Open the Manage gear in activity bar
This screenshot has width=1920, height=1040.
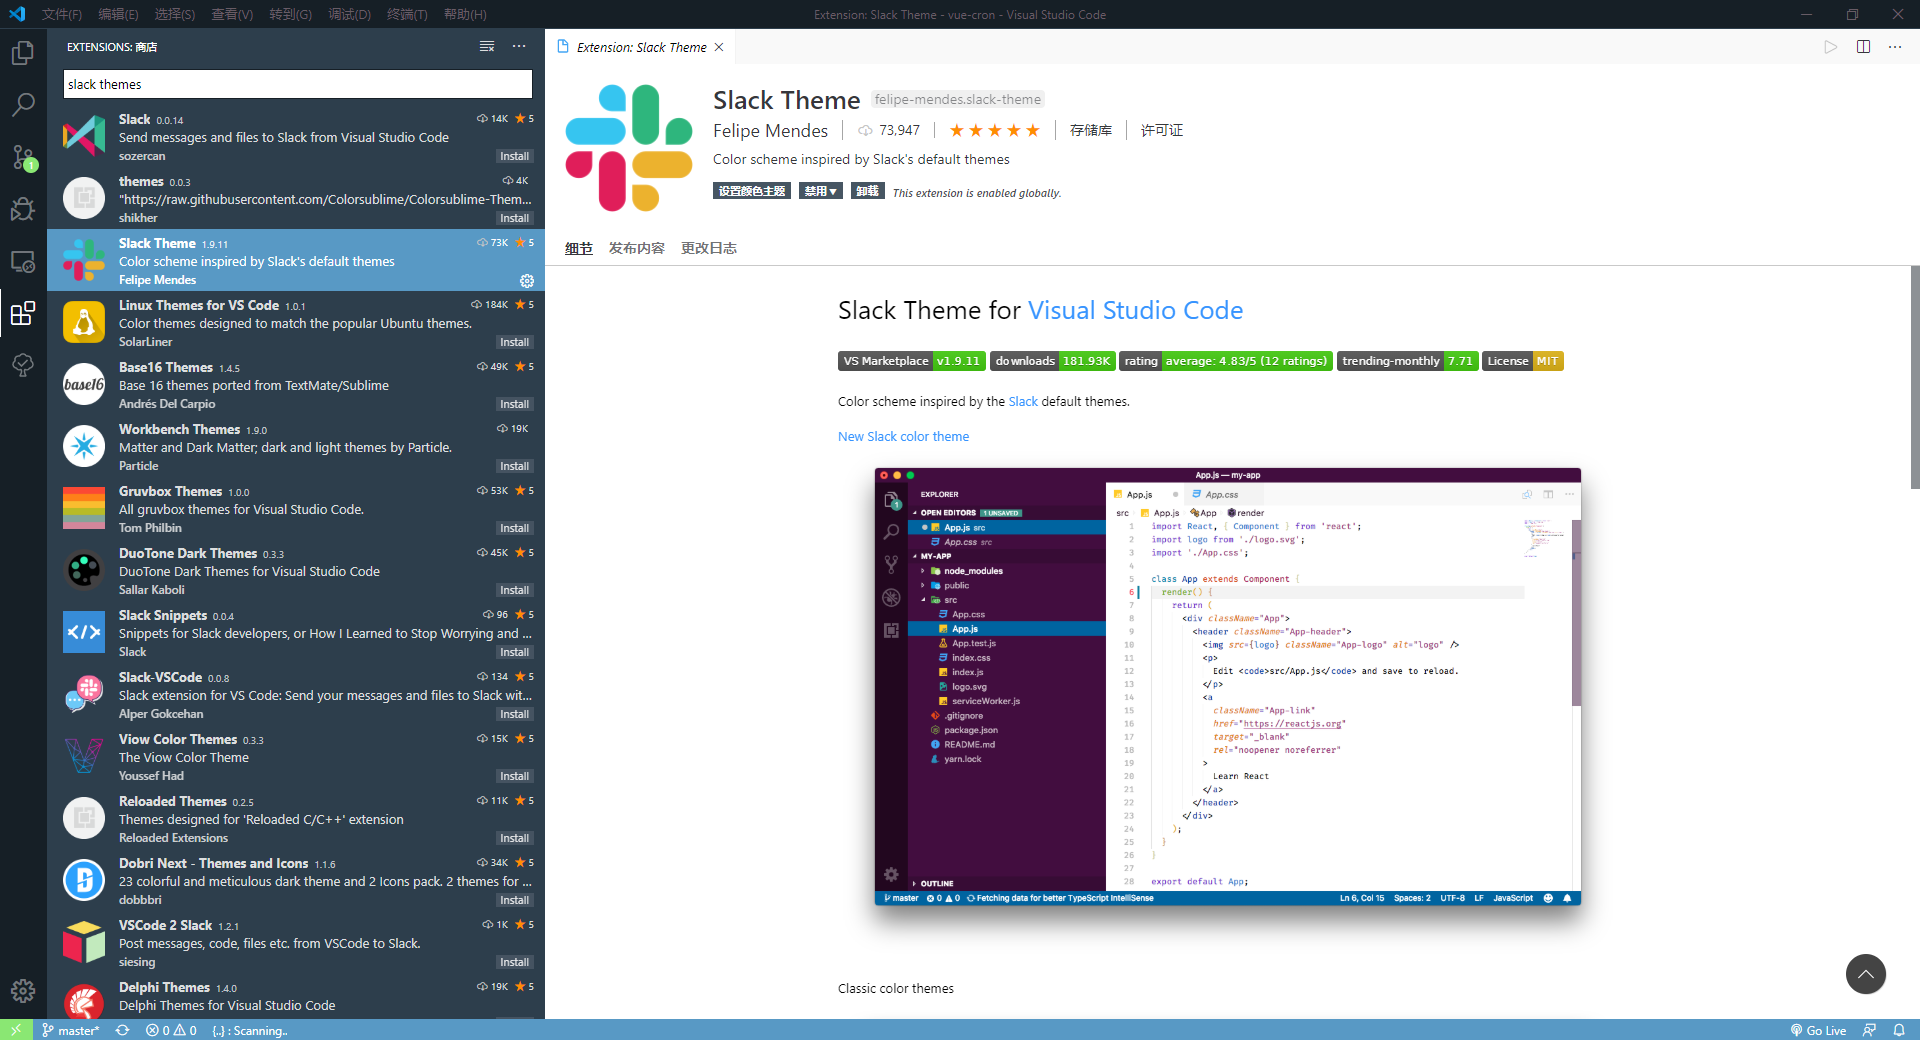click(23, 991)
